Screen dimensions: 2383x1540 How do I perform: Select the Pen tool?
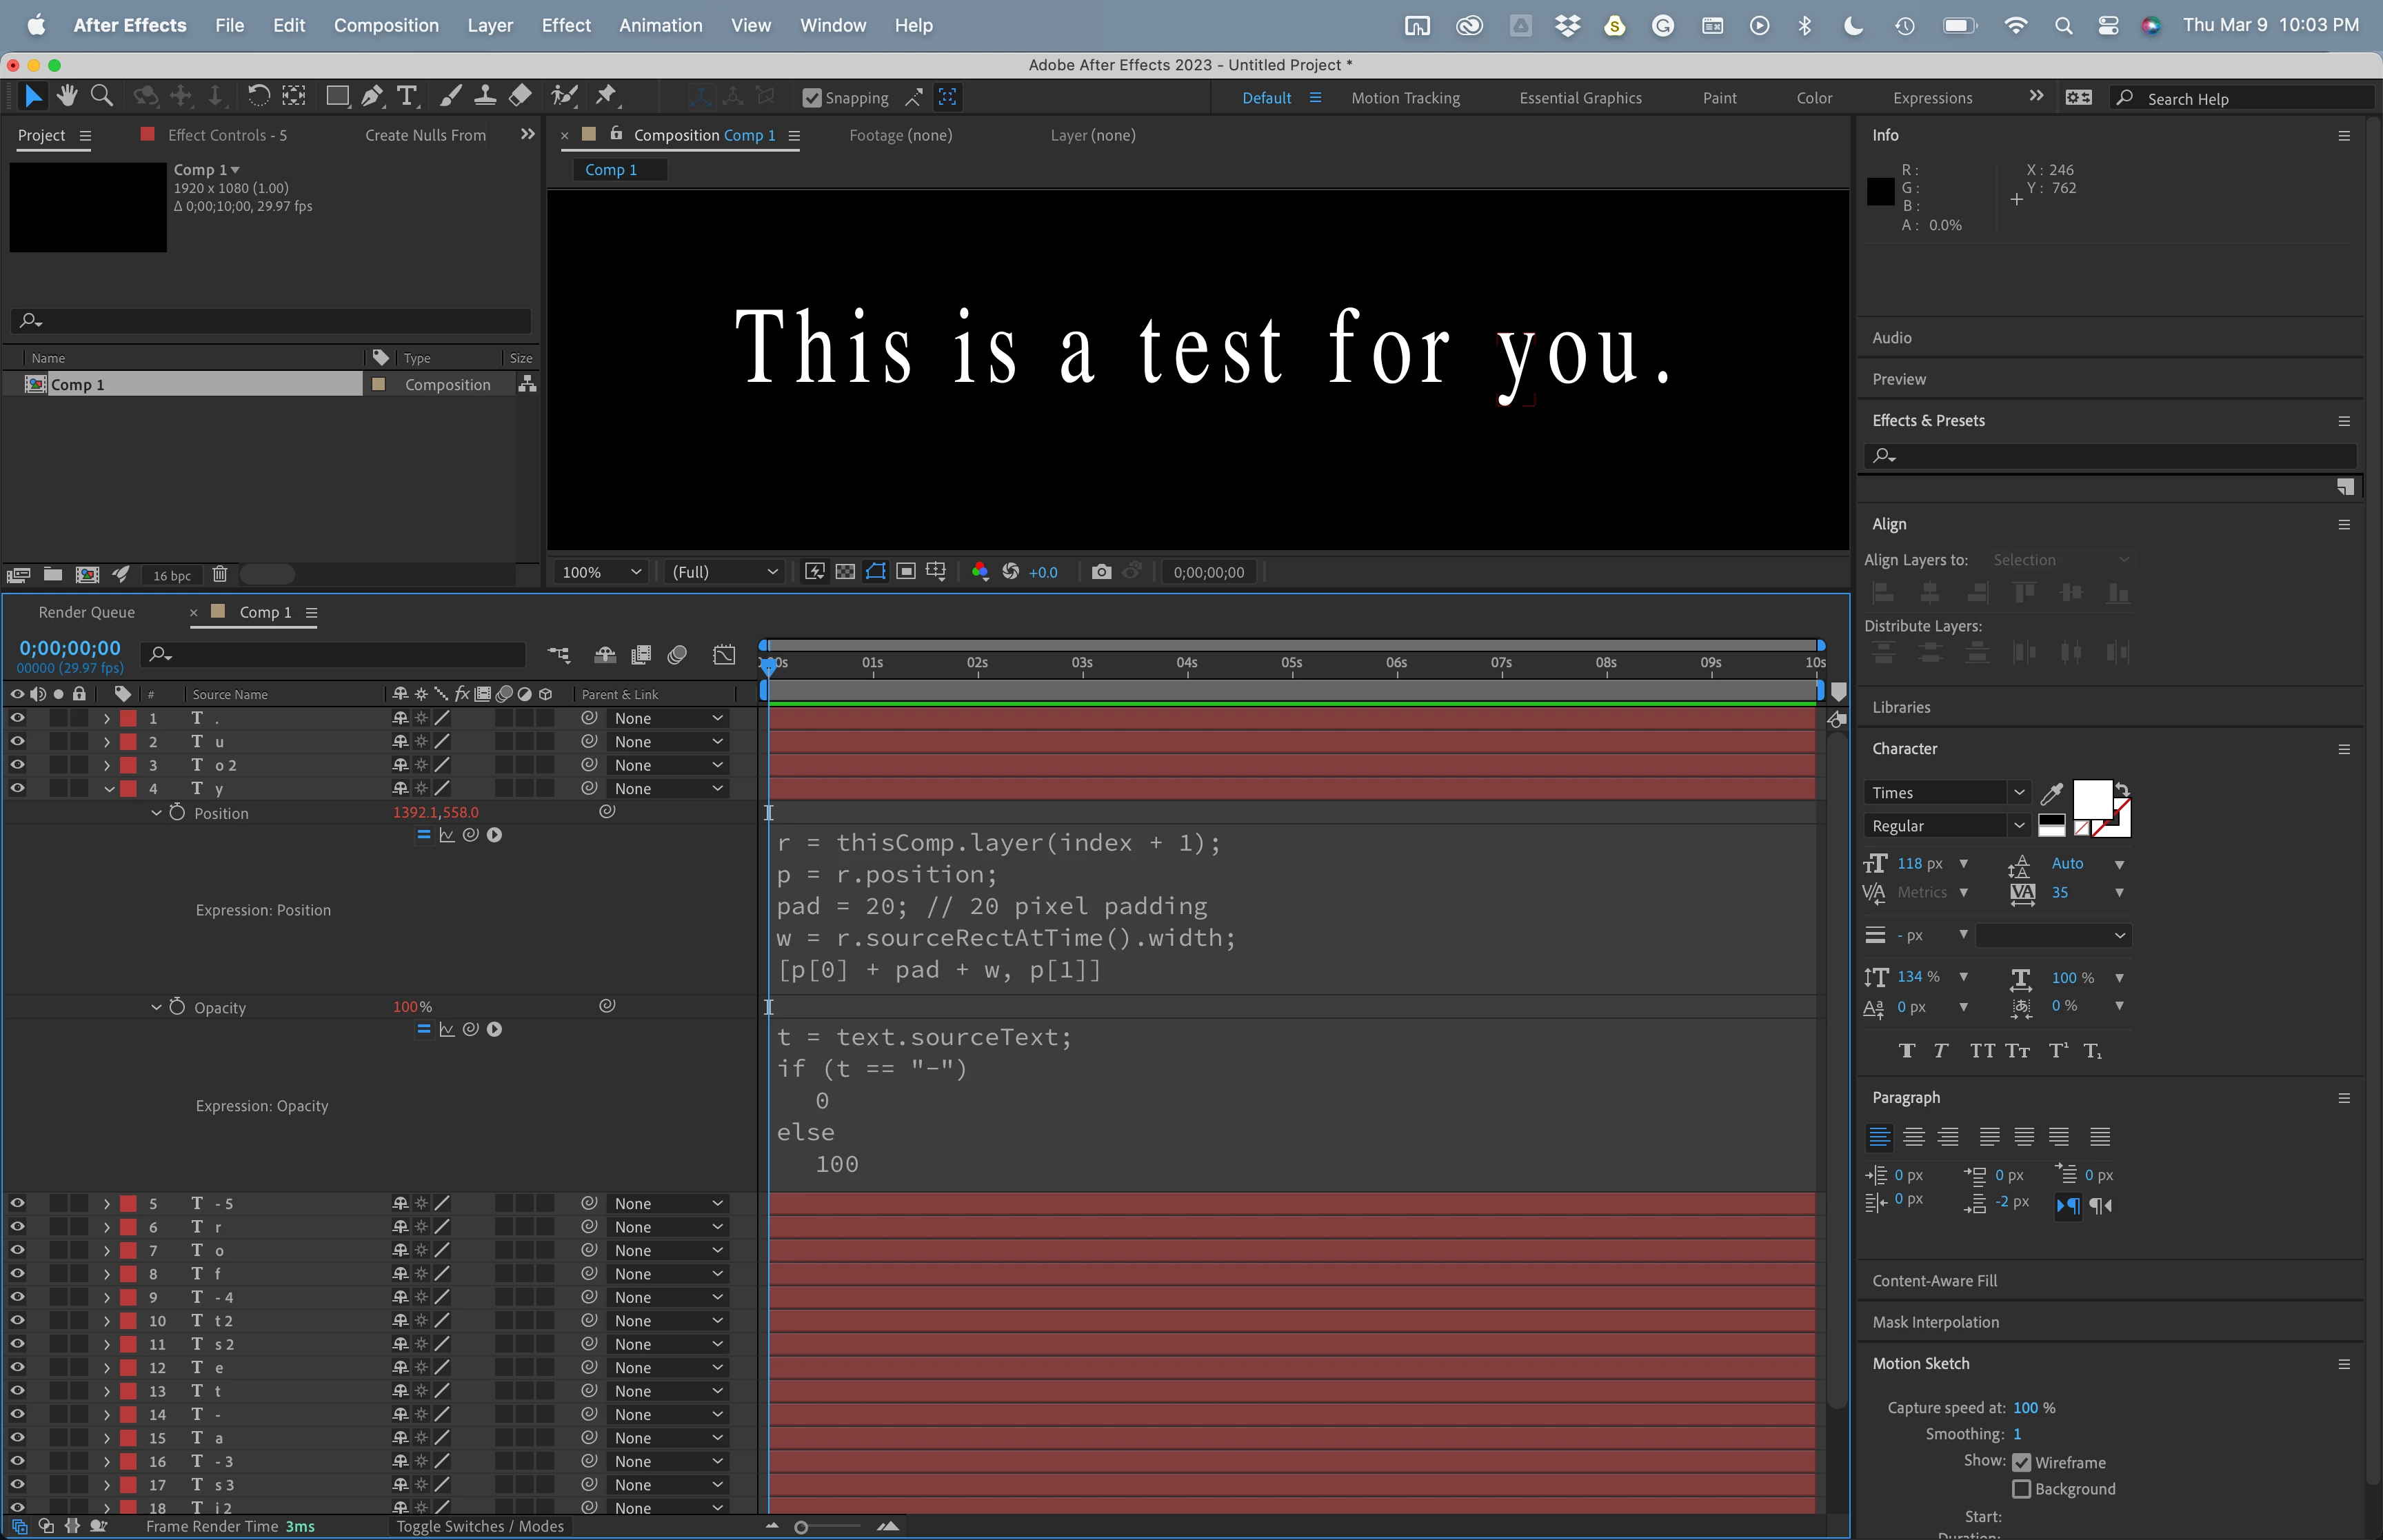coord(372,96)
